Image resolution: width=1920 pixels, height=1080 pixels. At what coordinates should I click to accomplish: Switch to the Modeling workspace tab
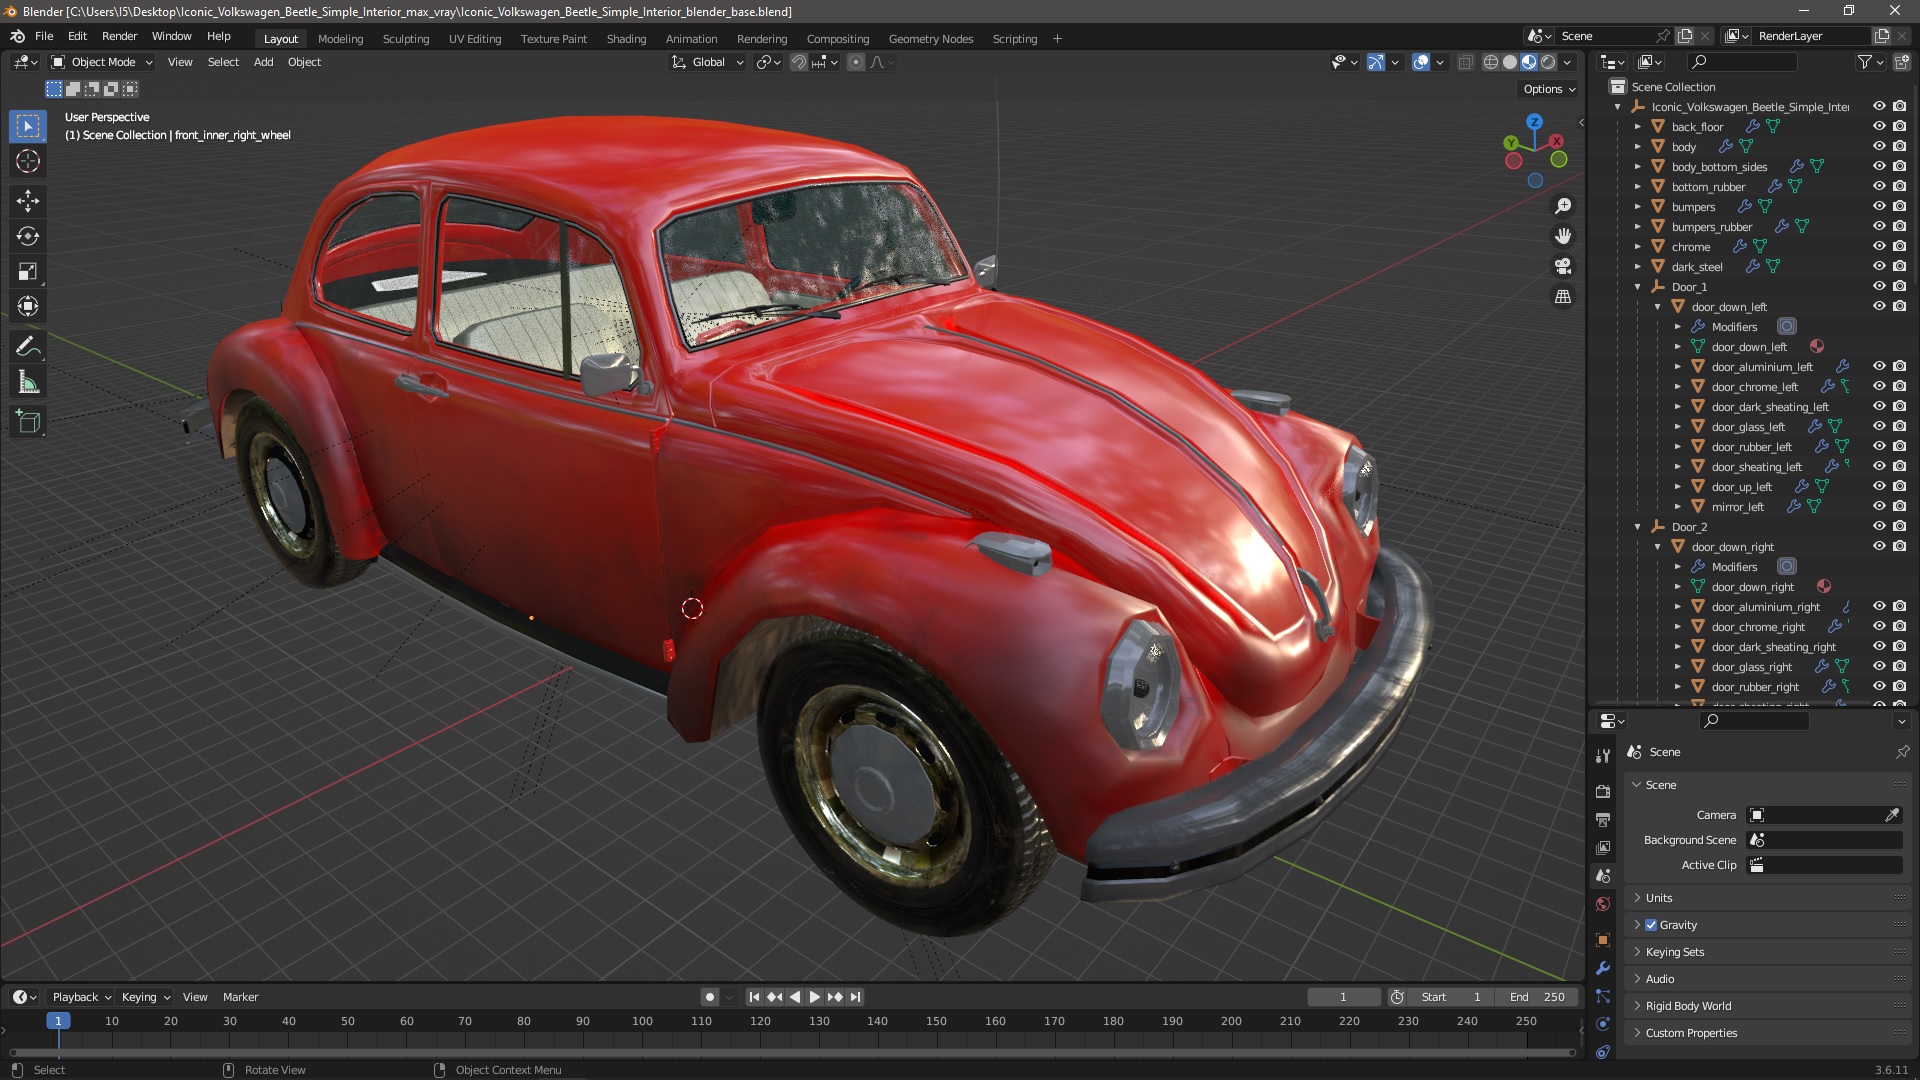(340, 39)
